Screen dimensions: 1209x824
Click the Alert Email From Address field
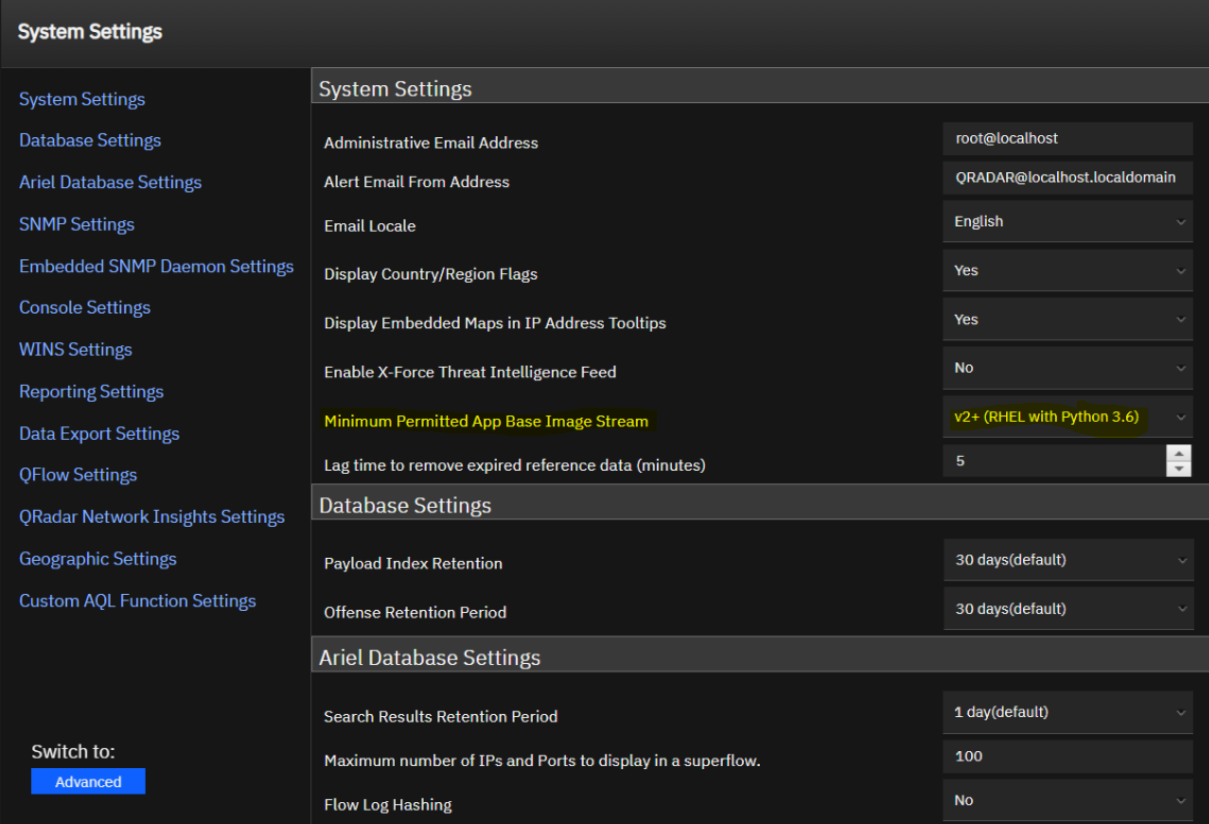coord(1067,178)
